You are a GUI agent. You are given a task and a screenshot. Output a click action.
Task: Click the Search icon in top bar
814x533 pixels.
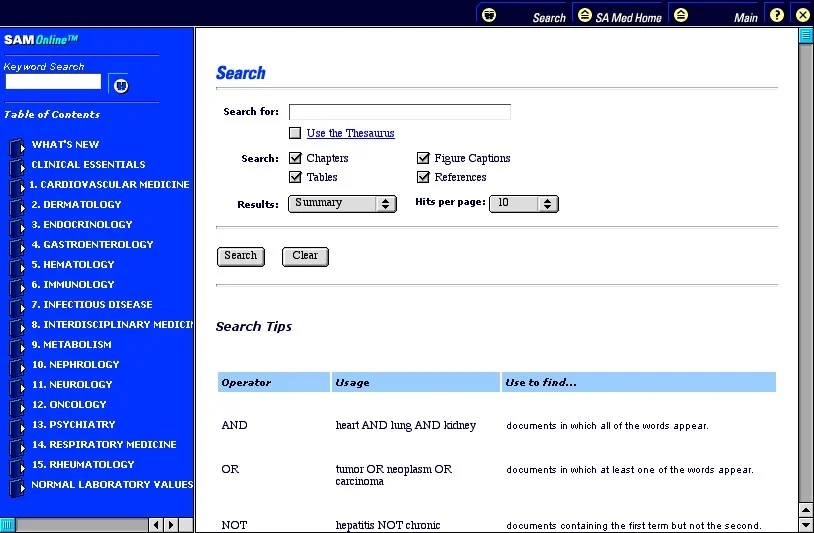(x=489, y=15)
